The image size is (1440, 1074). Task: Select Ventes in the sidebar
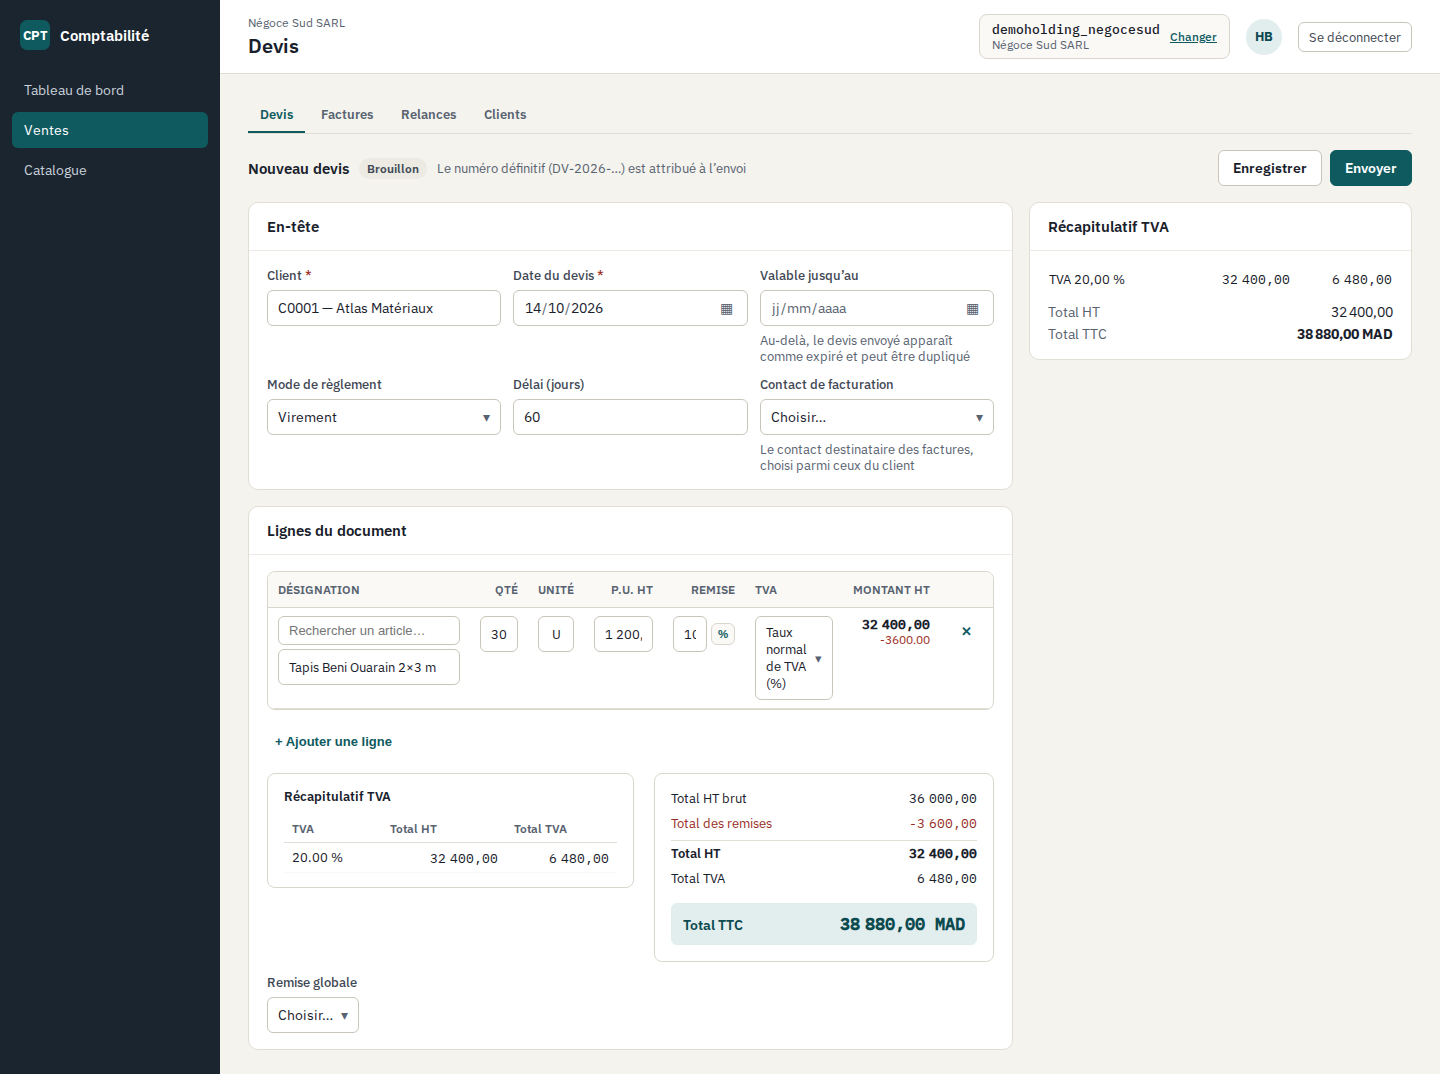coord(110,130)
